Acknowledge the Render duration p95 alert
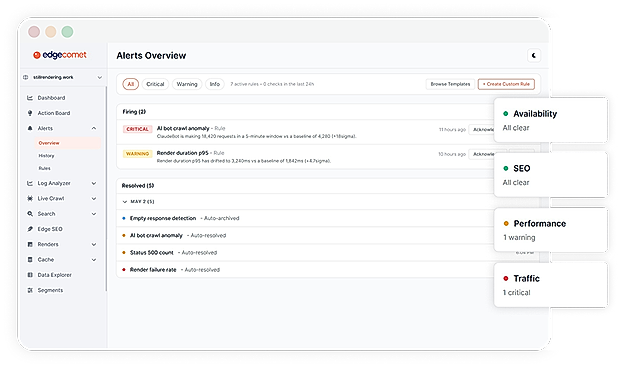 click(x=482, y=154)
